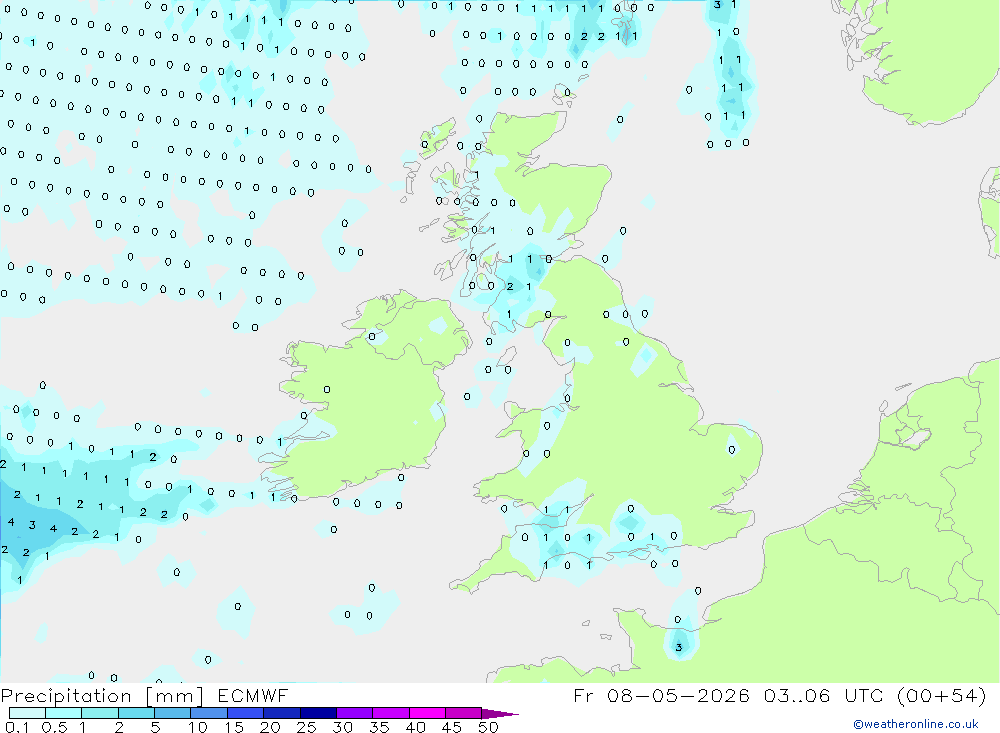Click the violet legend swatch between 30 and 35
Screen dimensions: 1000x733
point(354,713)
